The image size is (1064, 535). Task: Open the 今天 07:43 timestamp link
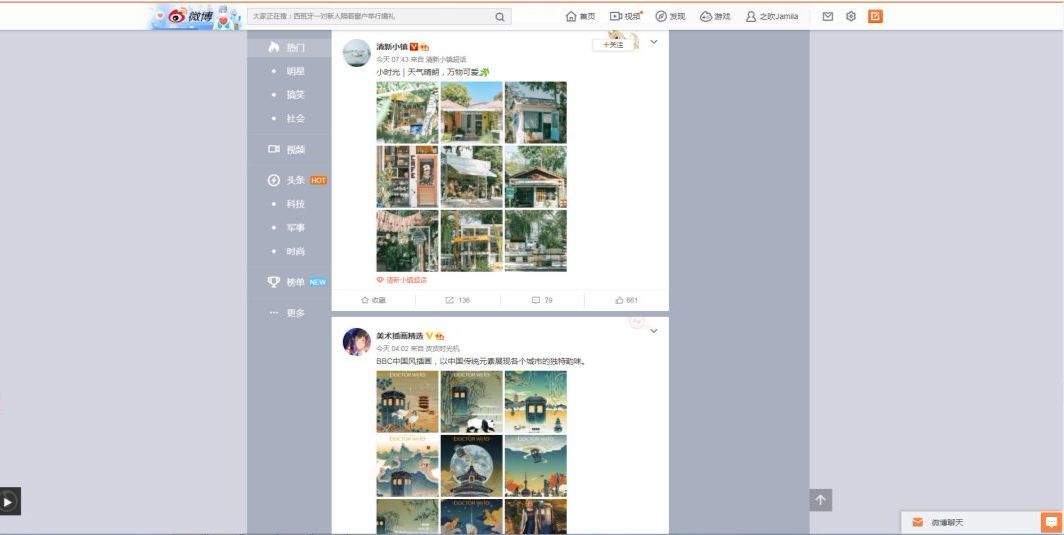[x=392, y=60]
